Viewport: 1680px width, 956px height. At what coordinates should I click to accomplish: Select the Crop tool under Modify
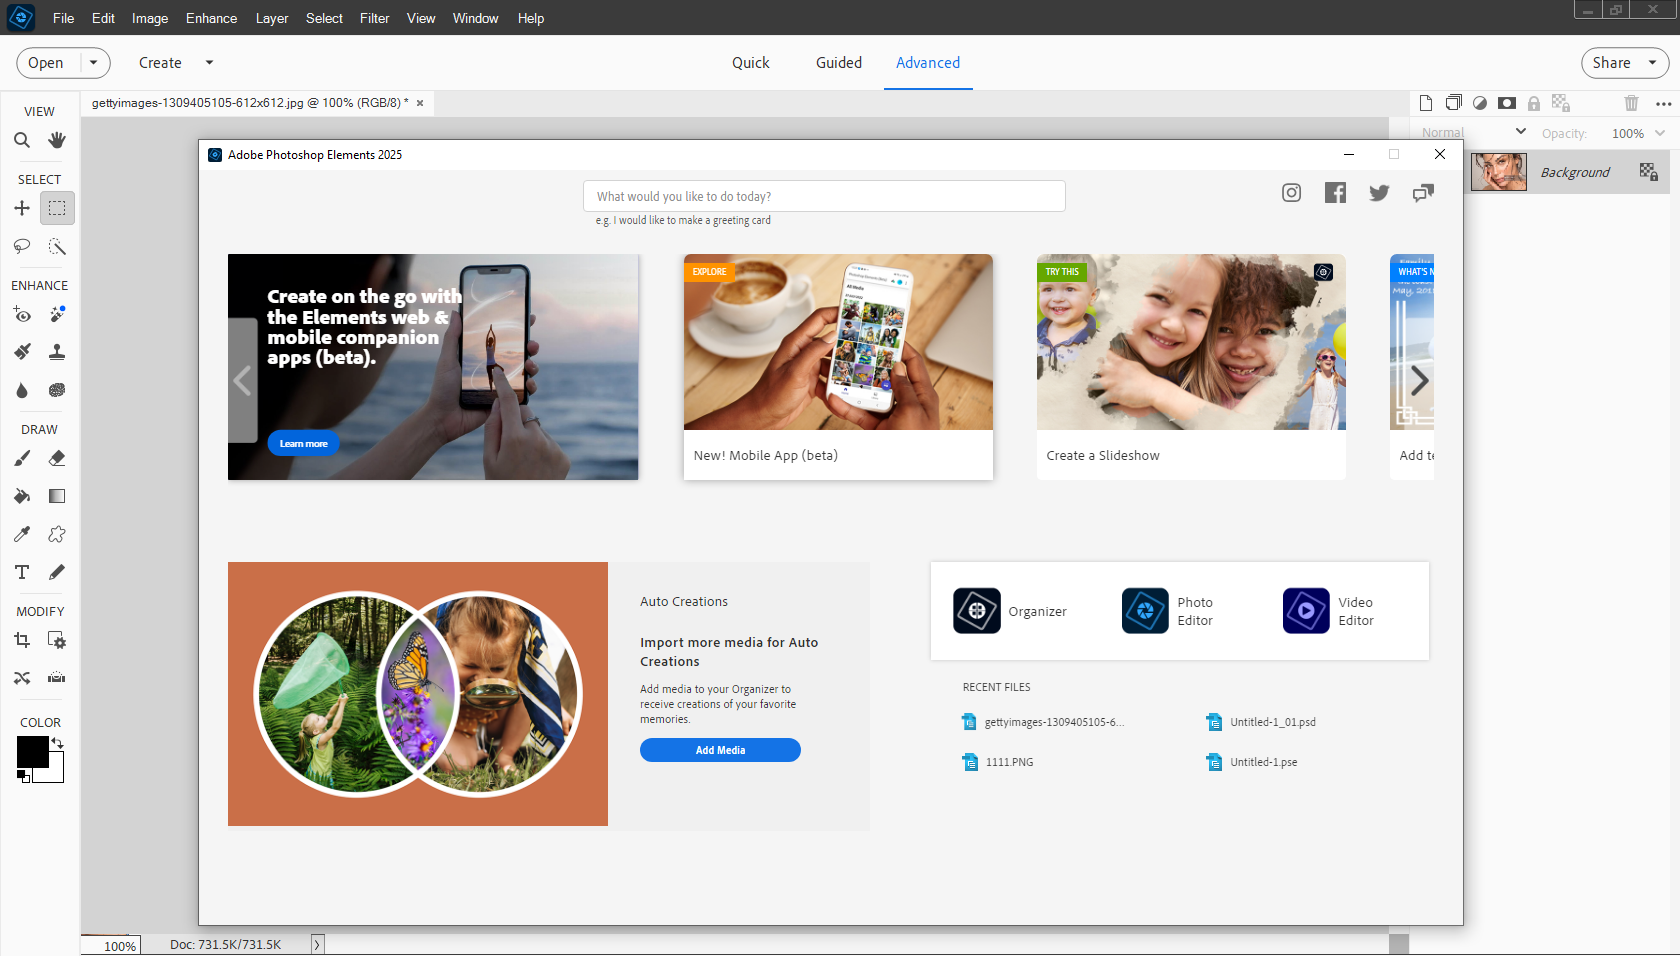pyautogui.click(x=22, y=640)
